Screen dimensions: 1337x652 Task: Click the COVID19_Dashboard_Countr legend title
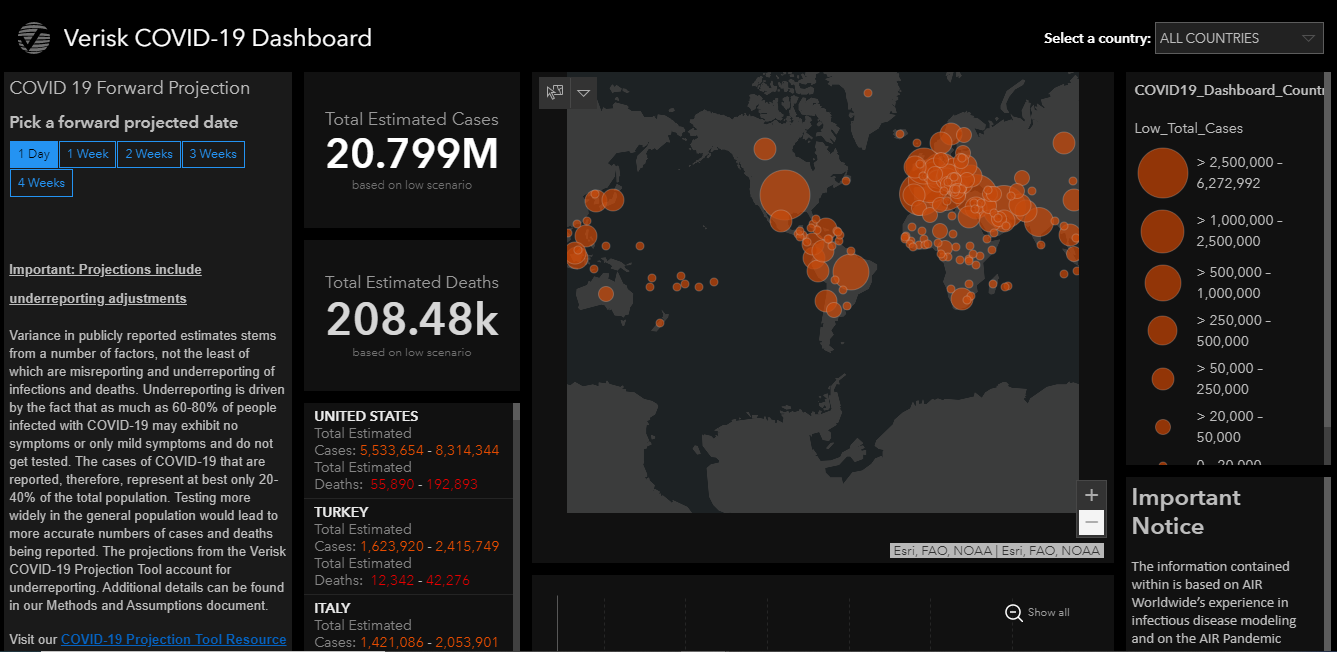(x=1228, y=90)
